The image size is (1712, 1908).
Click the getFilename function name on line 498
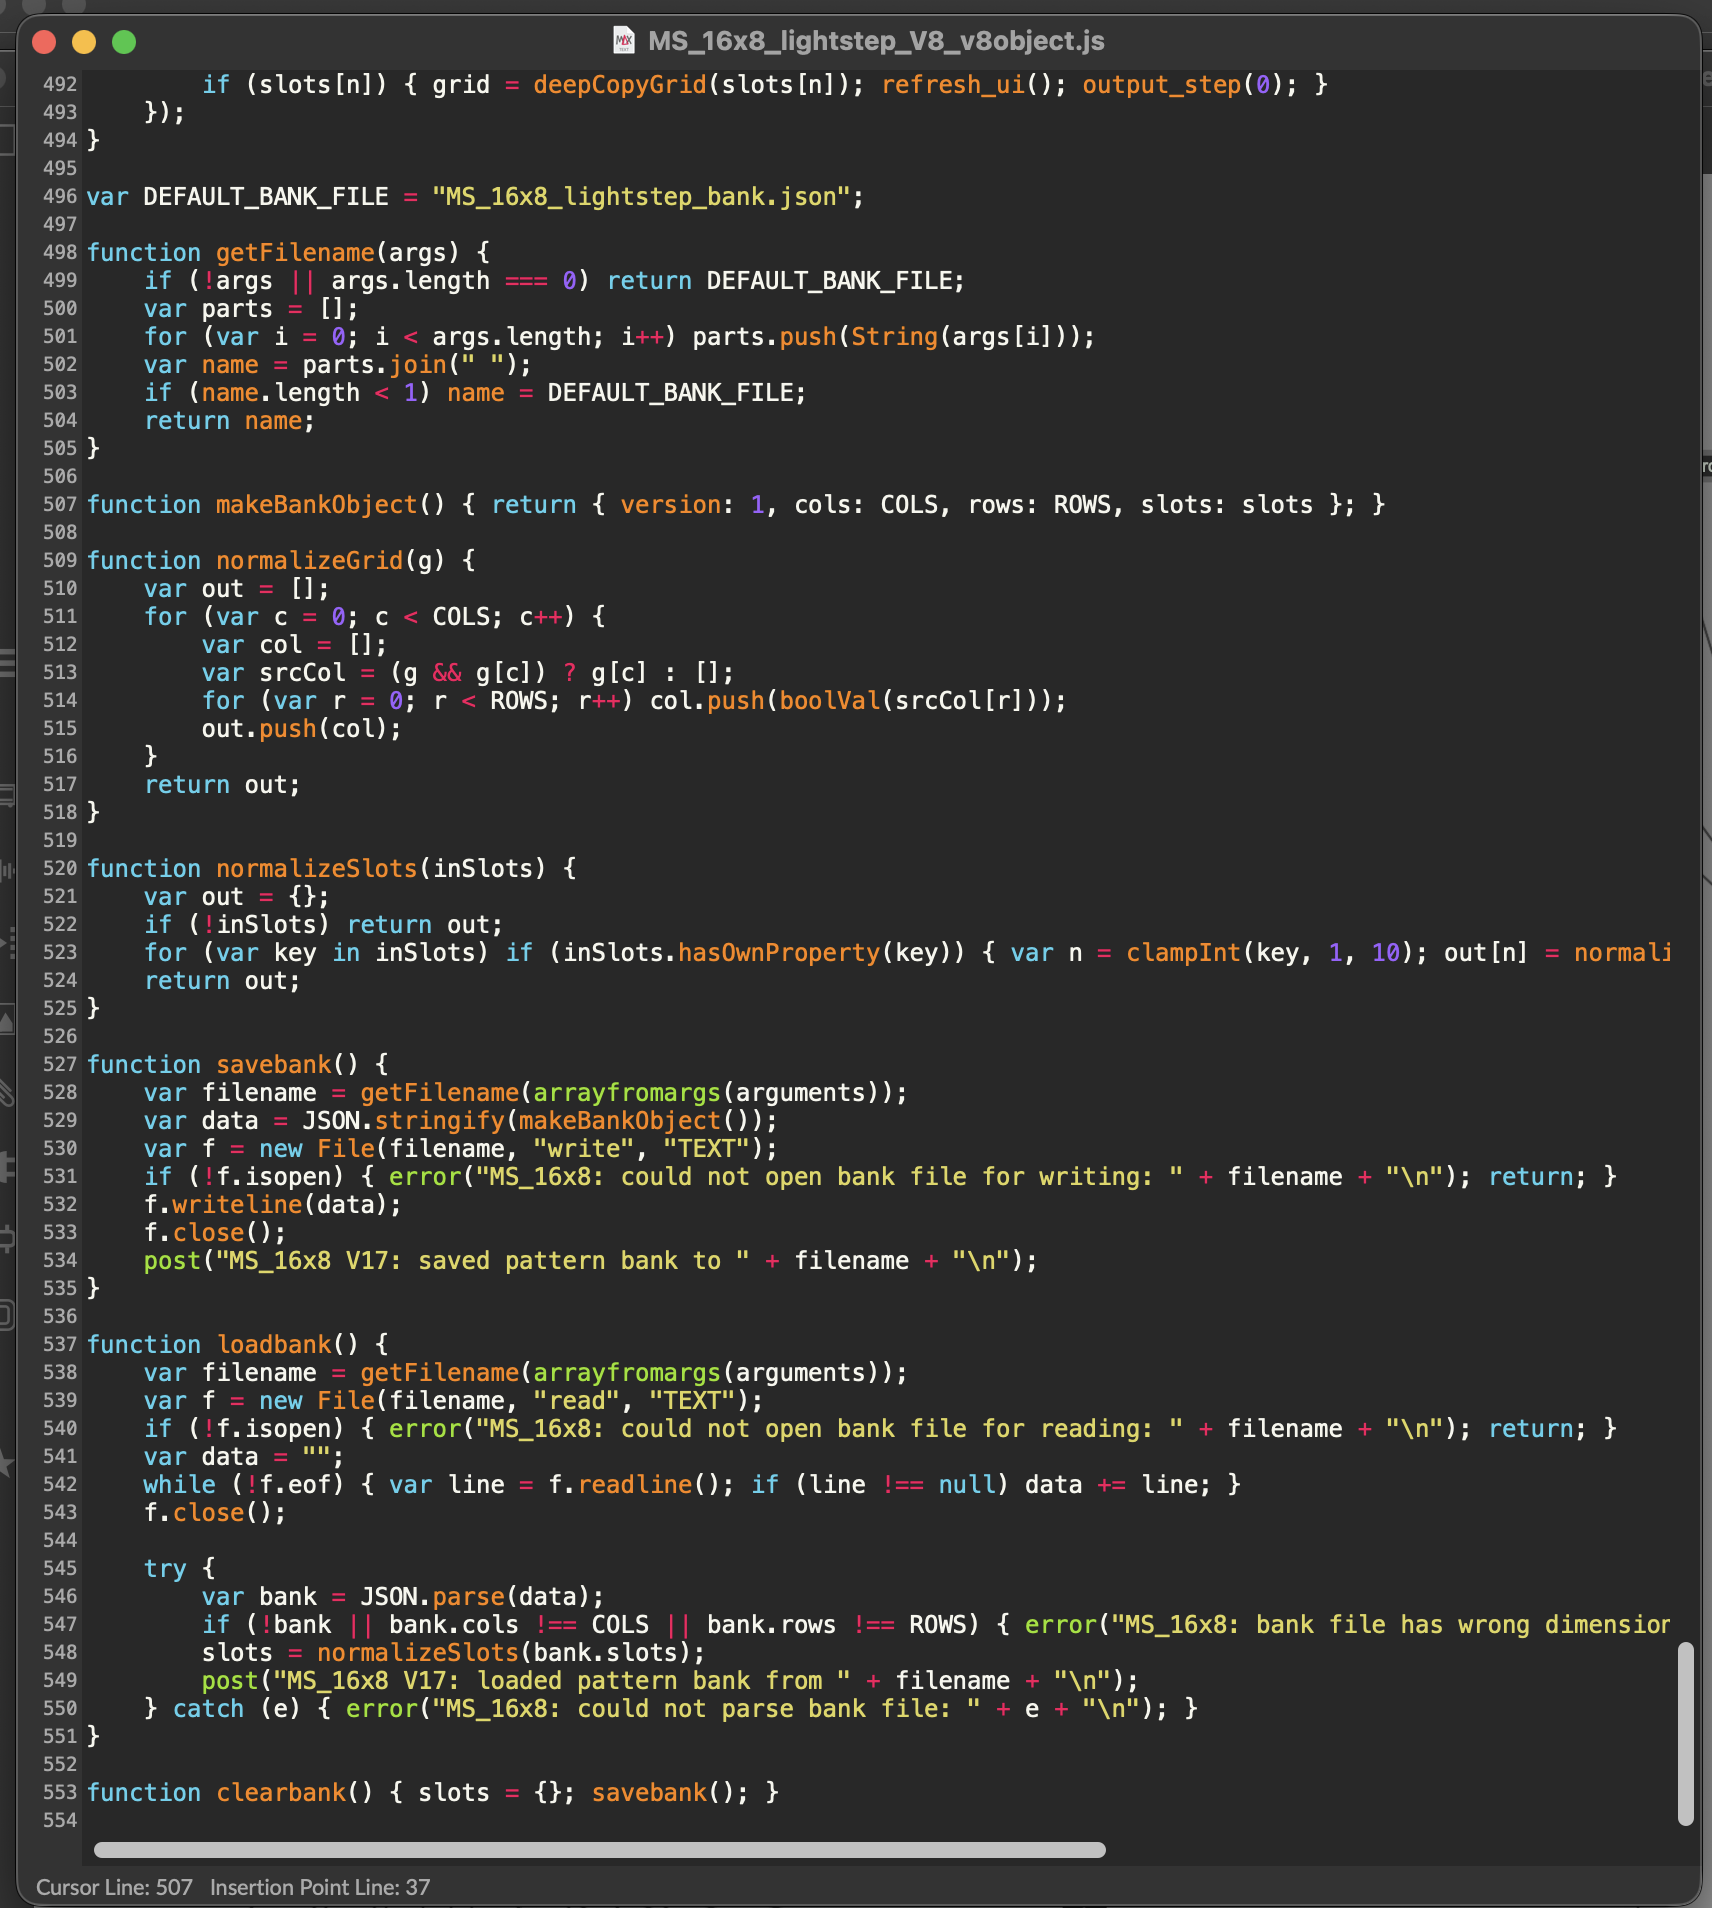[x=295, y=253]
